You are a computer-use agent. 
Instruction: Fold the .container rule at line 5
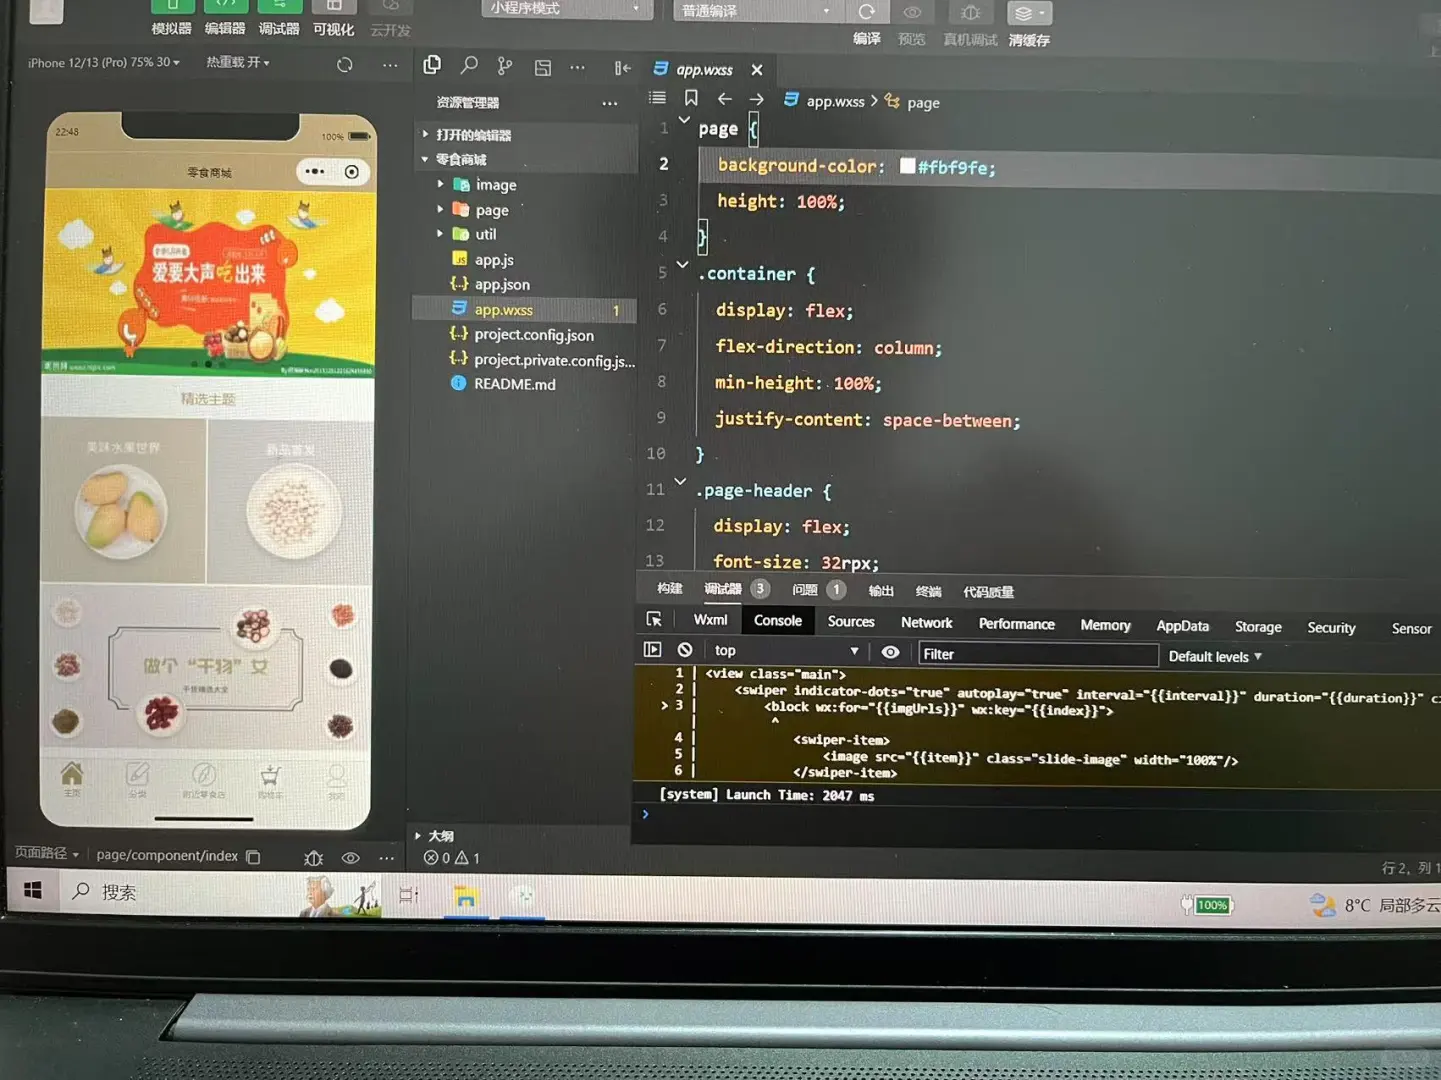683,265
